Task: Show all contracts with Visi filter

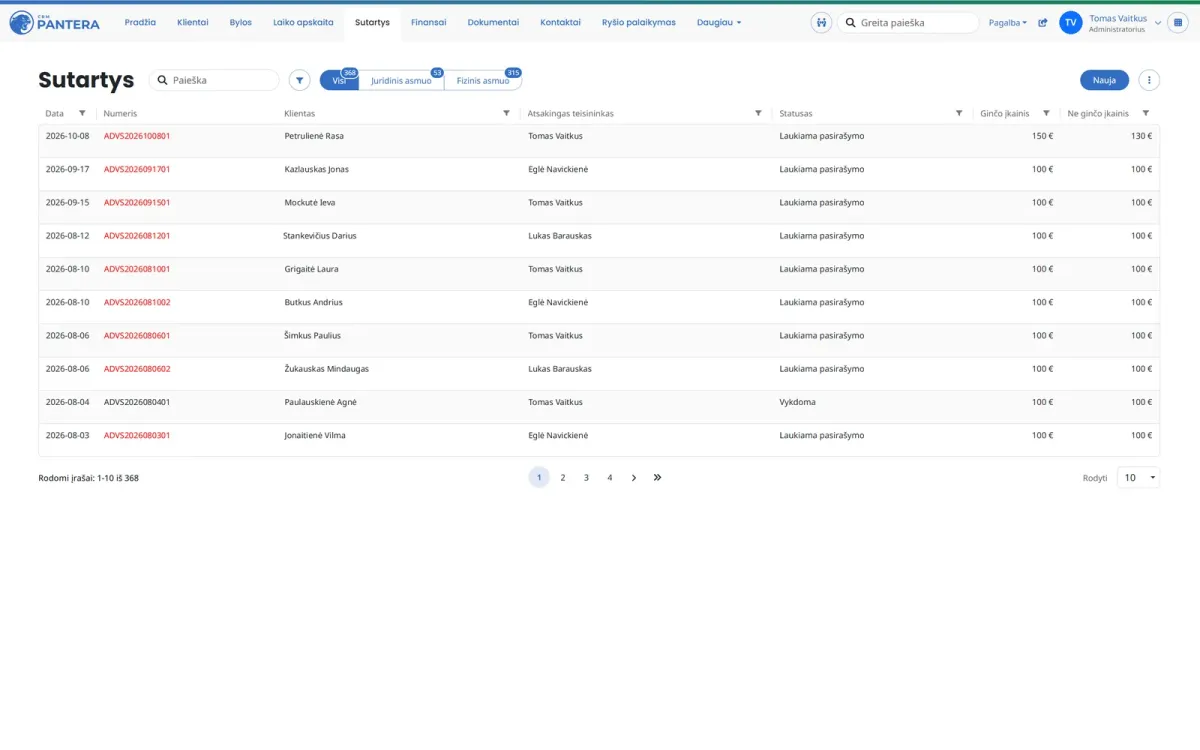Action: point(339,80)
